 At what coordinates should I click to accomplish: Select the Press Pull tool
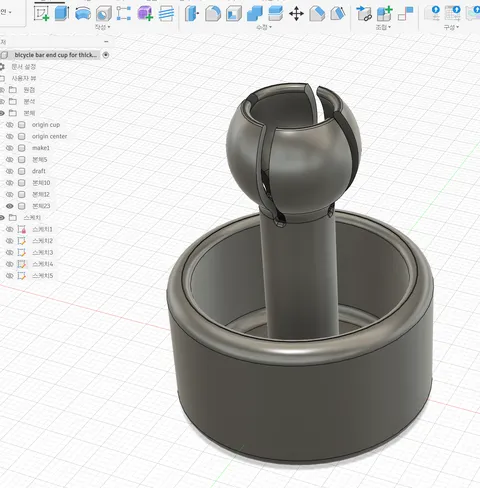(x=192, y=14)
